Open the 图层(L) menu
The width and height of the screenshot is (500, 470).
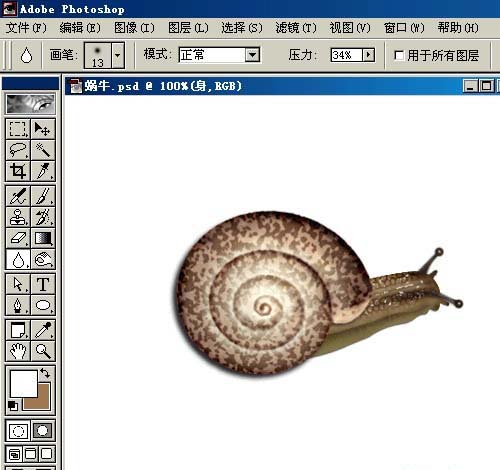point(188,28)
